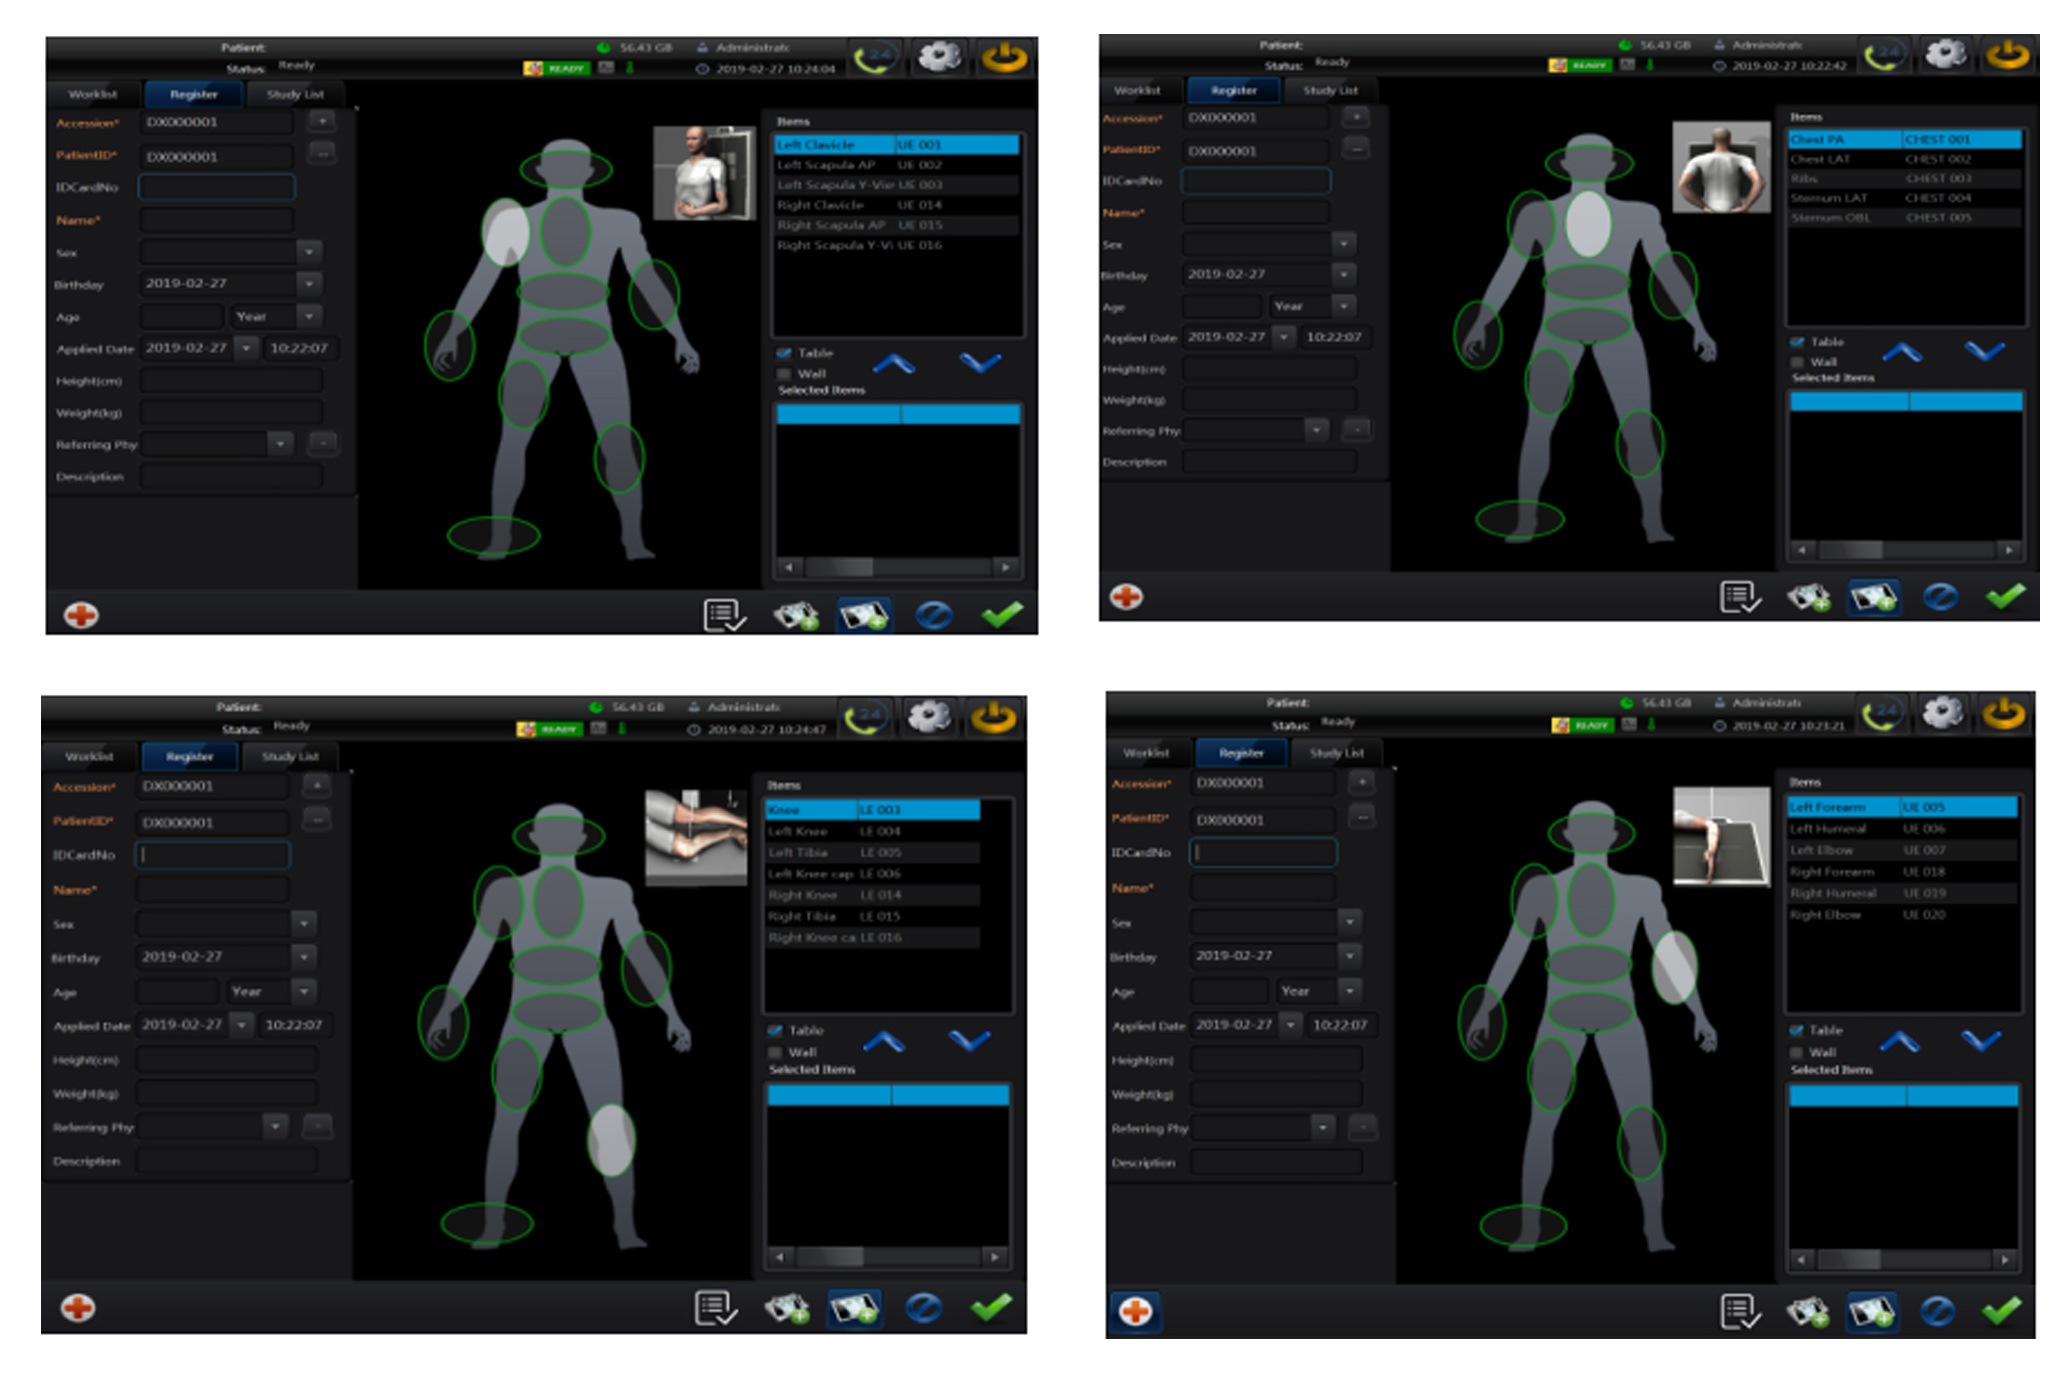
Task: Uncheck Table checkbox in Left Clavicle screen
Action: pos(784,353)
